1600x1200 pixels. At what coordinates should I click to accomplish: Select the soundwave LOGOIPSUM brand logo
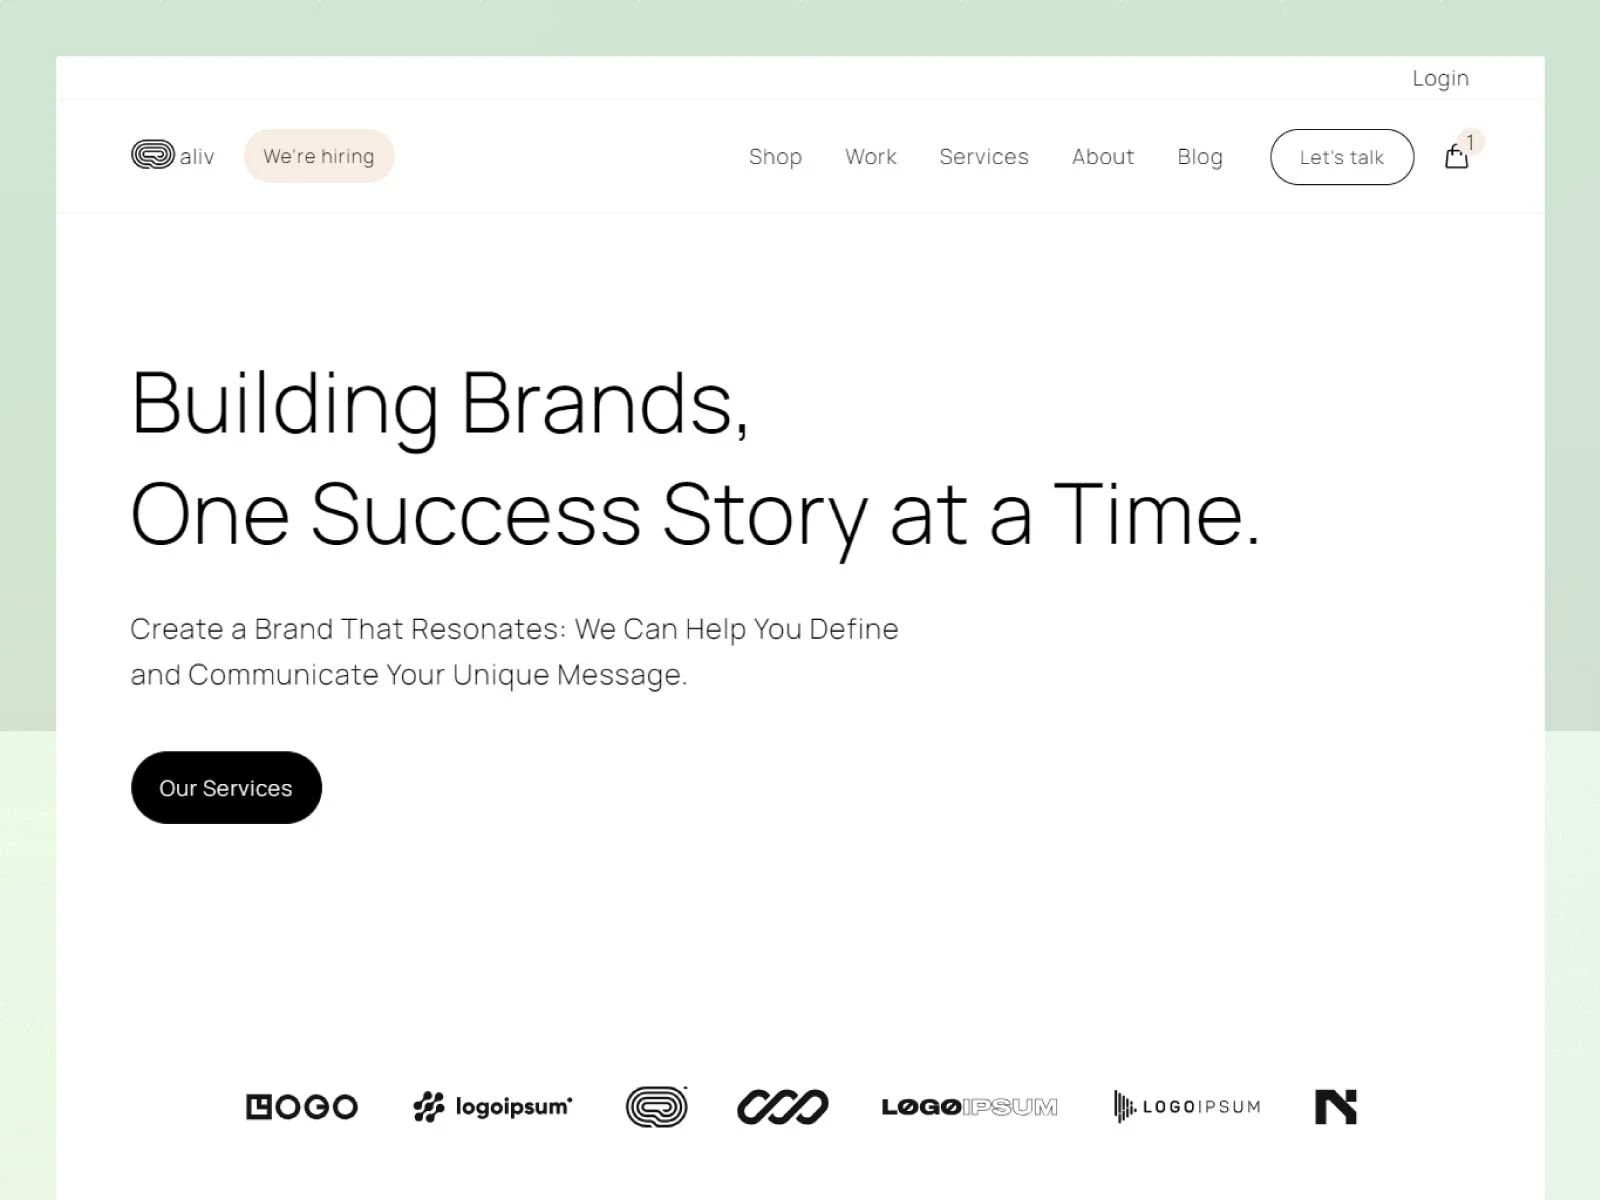tap(1187, 1107)
